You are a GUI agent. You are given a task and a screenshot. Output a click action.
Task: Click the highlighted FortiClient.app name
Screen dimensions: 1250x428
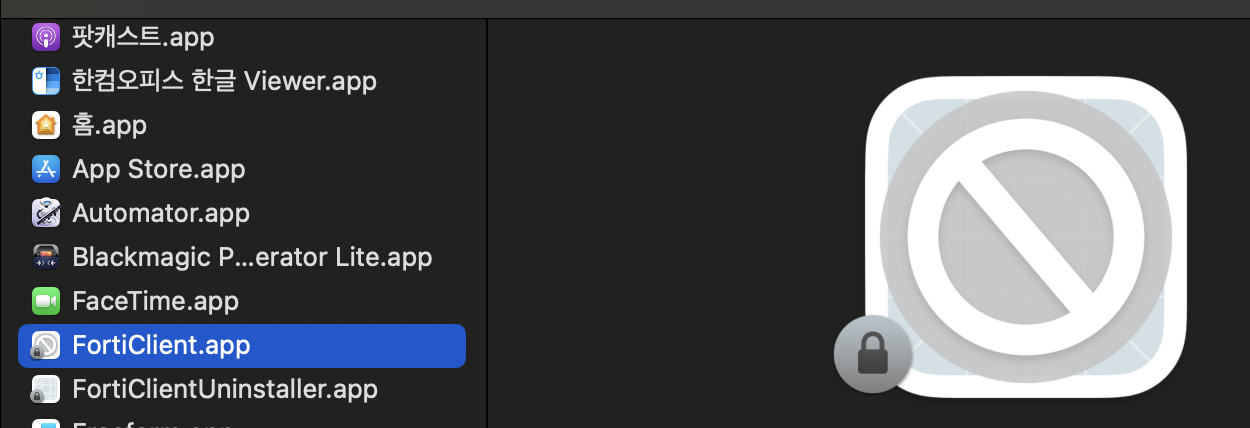pos(161,345)
